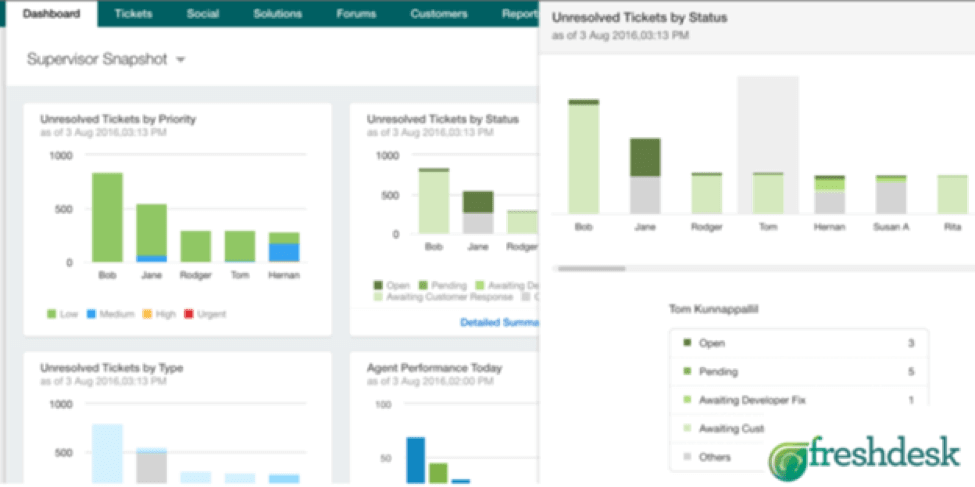The height and width of the screenshot is (487, 975).
Task: Toggle the Medium priority legend swatch
Action: pyautogui.click(x=93, y=314)
